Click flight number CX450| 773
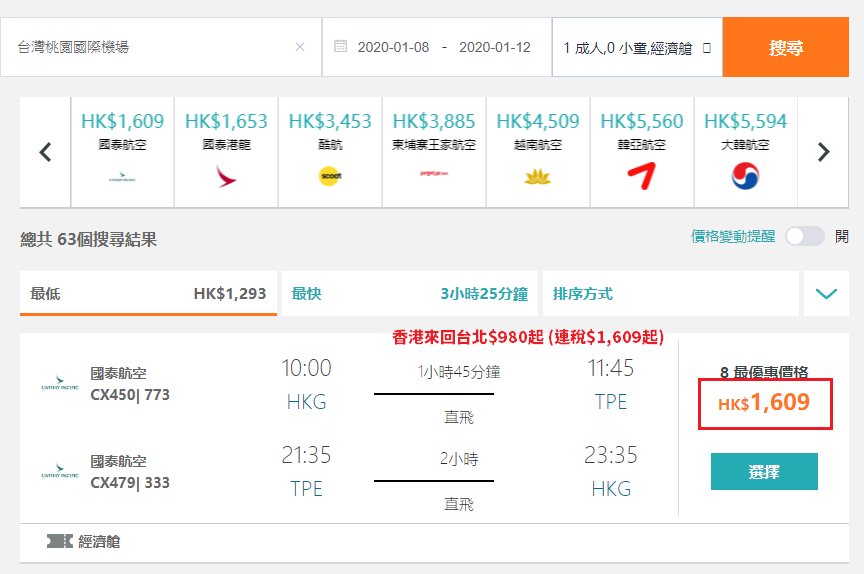864x574 pixels. click(130, 395)
